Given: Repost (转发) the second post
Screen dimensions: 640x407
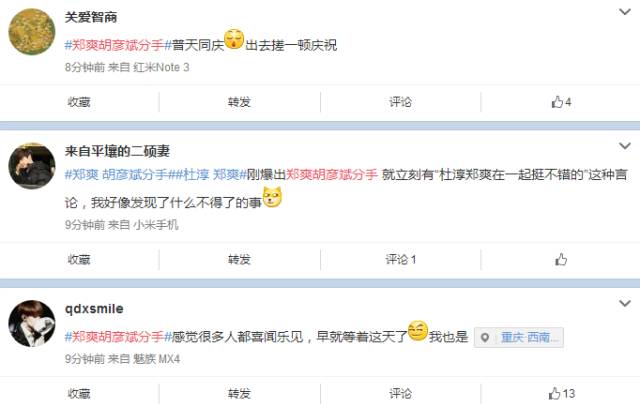Looking at the screenshot, I should pos(239,260).
